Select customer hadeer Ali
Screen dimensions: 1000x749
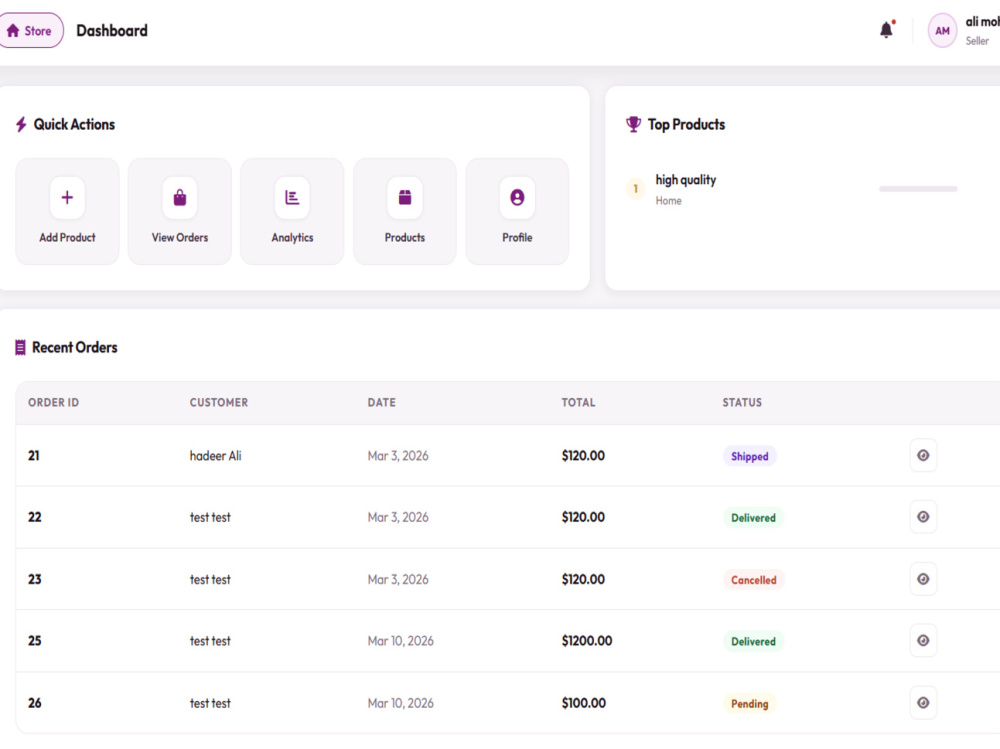[216, 456]
